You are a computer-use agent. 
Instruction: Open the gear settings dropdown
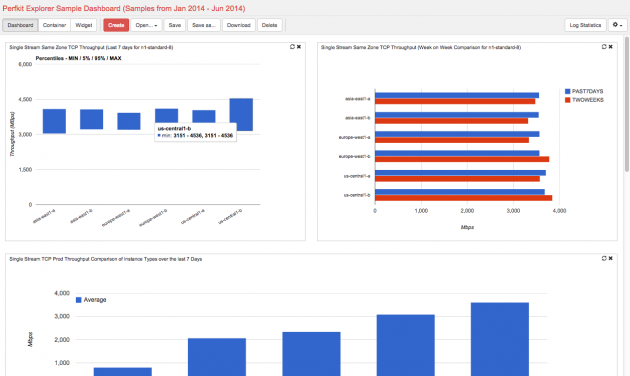617,25
